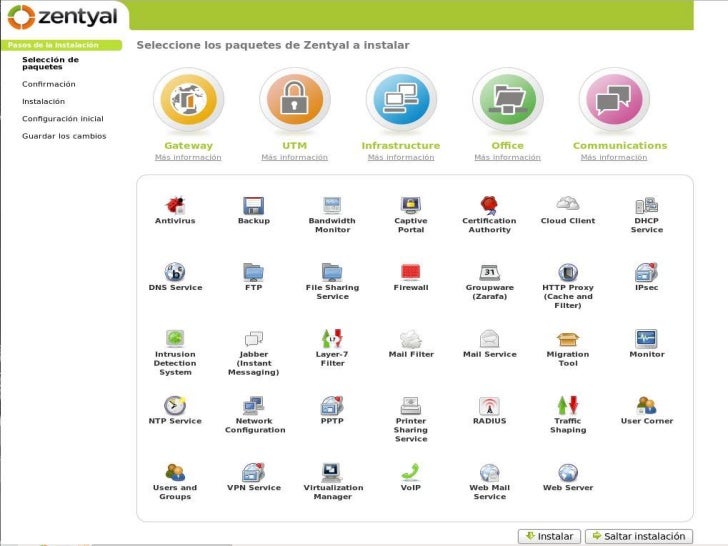728x546 pixels.
Task: Go to the Instalación step
Action: click(x=44, y=101)
